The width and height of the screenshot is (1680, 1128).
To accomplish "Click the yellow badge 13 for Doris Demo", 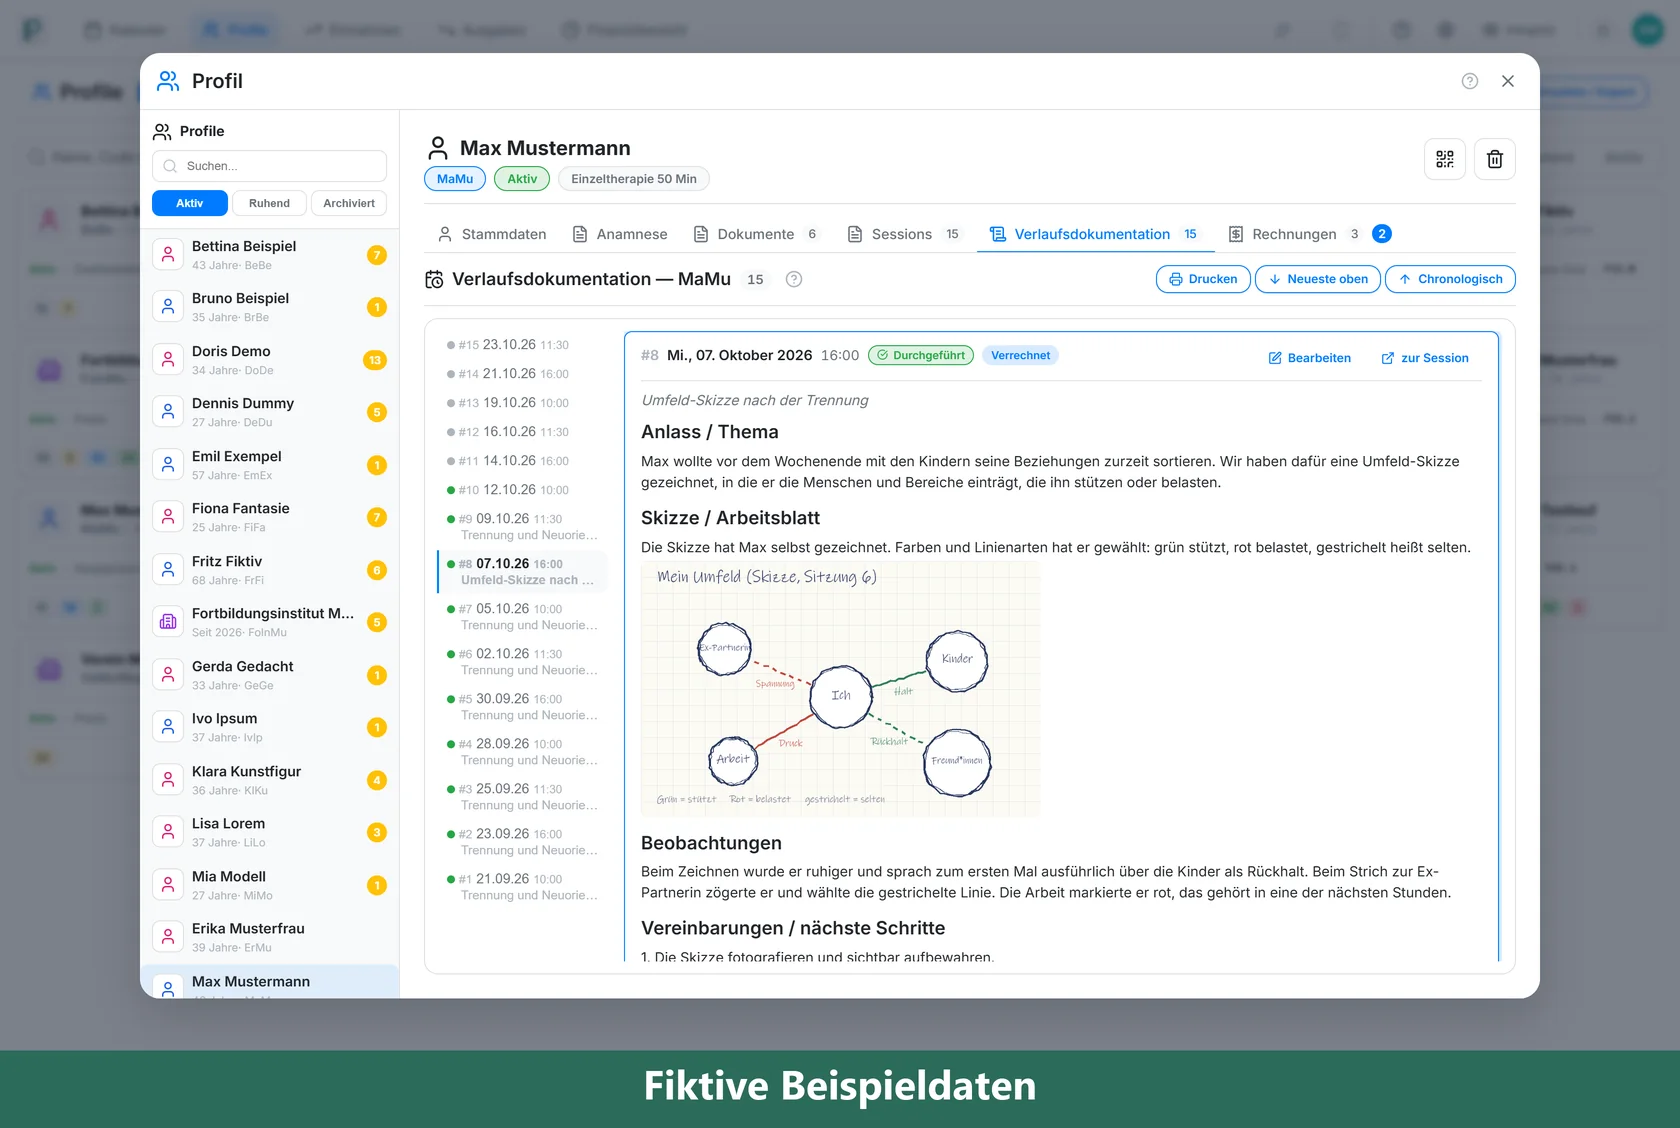I will click(375, 360).
